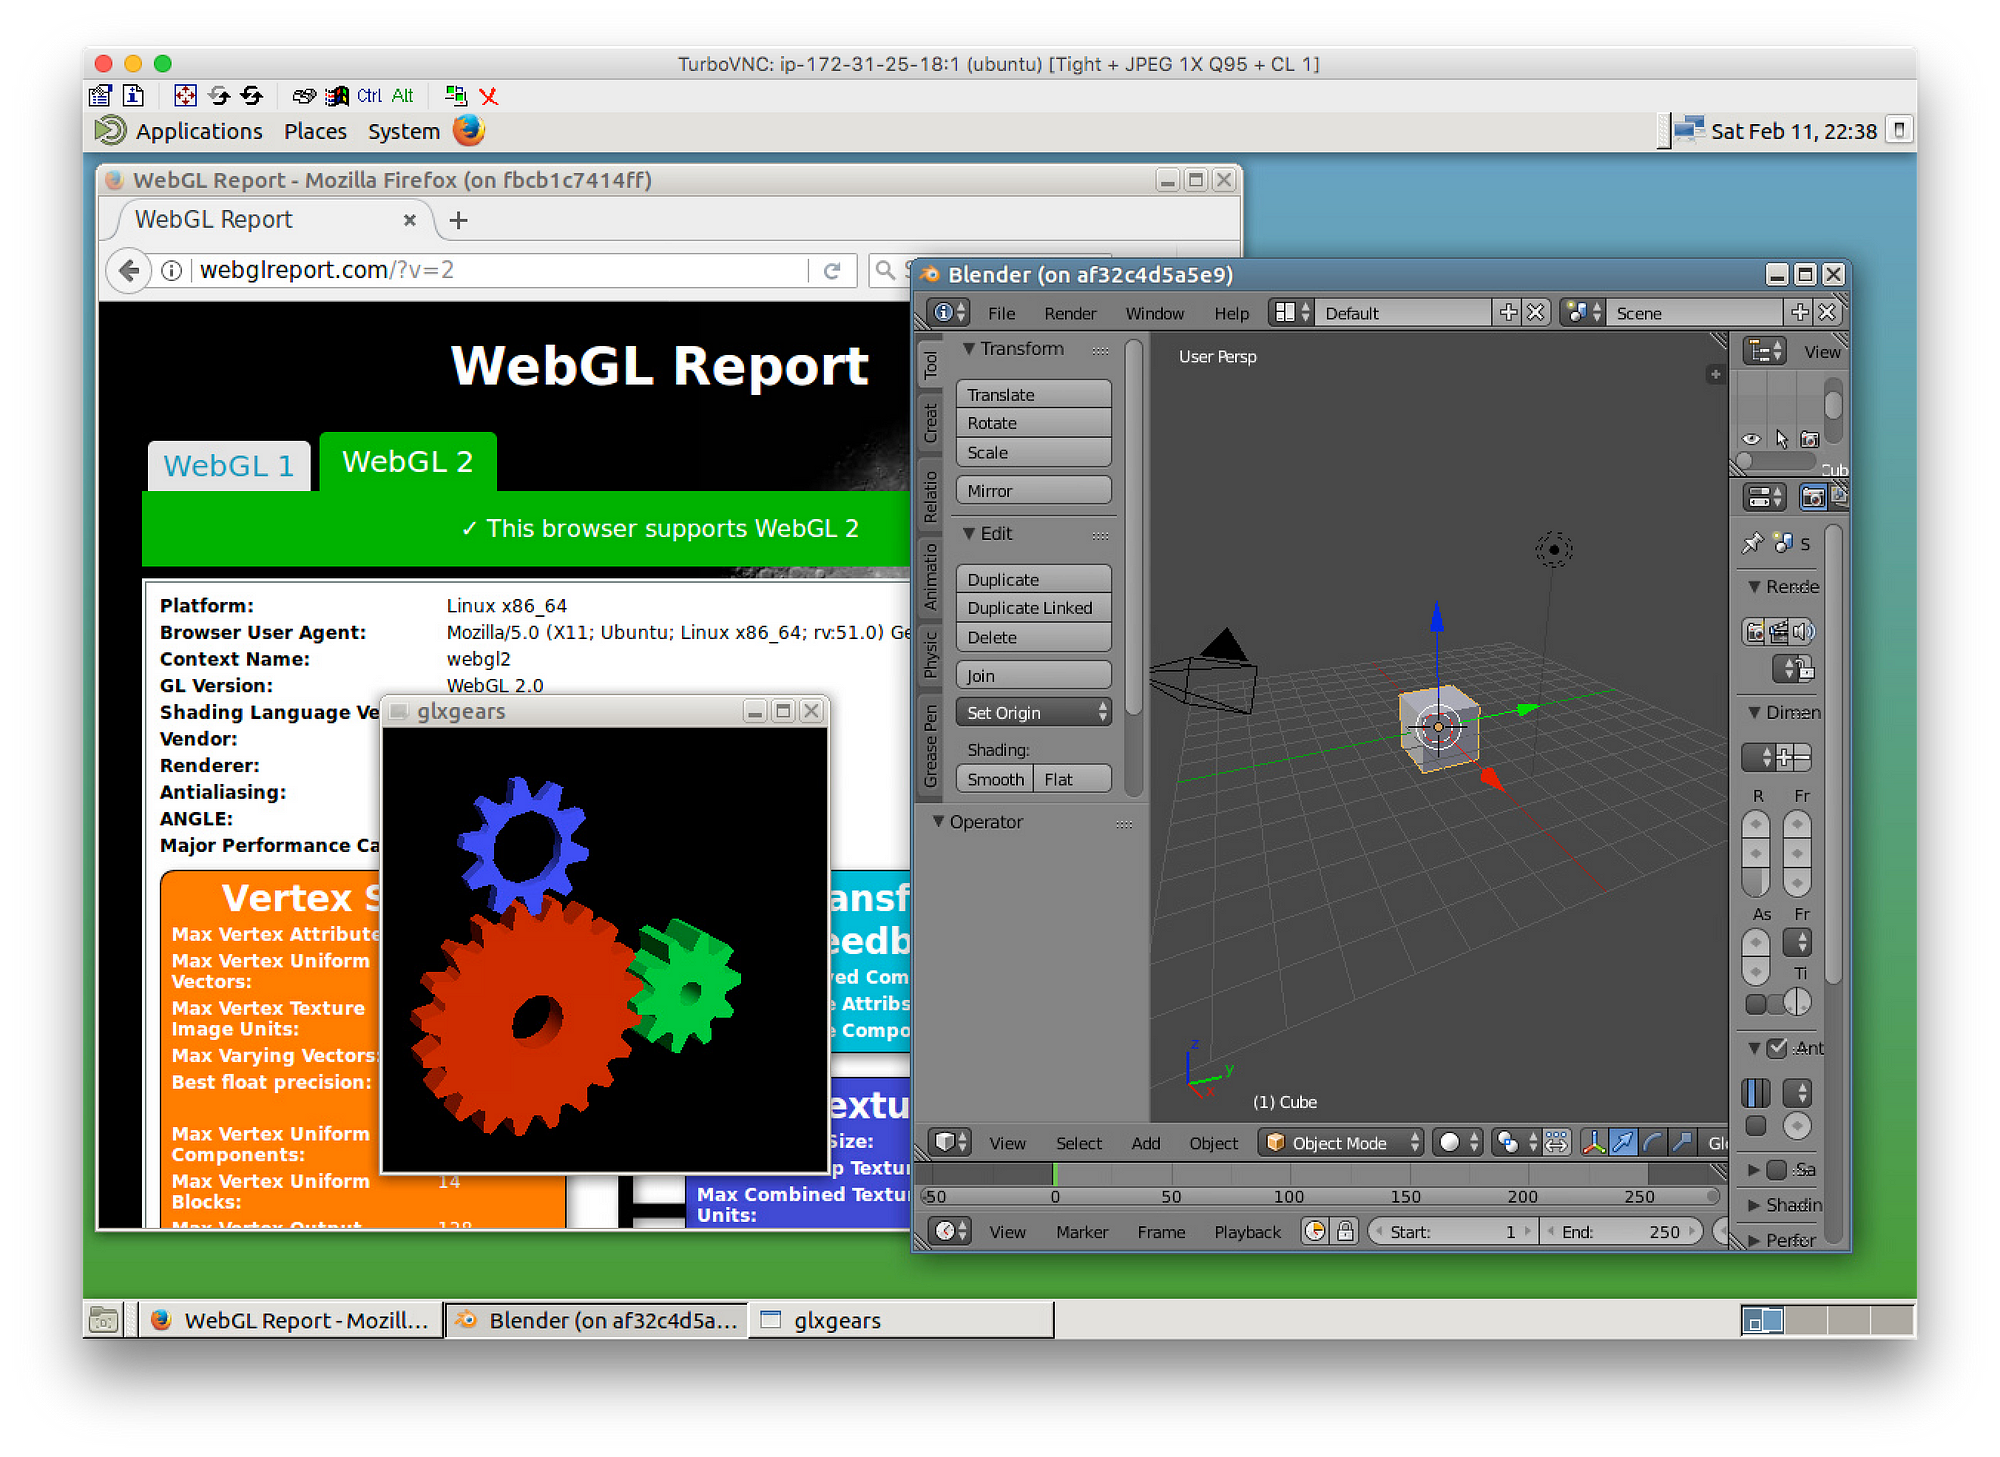Open timeline Marker menu
Screen dimensions: 2000x1457
click(x=1082, y=1232)
